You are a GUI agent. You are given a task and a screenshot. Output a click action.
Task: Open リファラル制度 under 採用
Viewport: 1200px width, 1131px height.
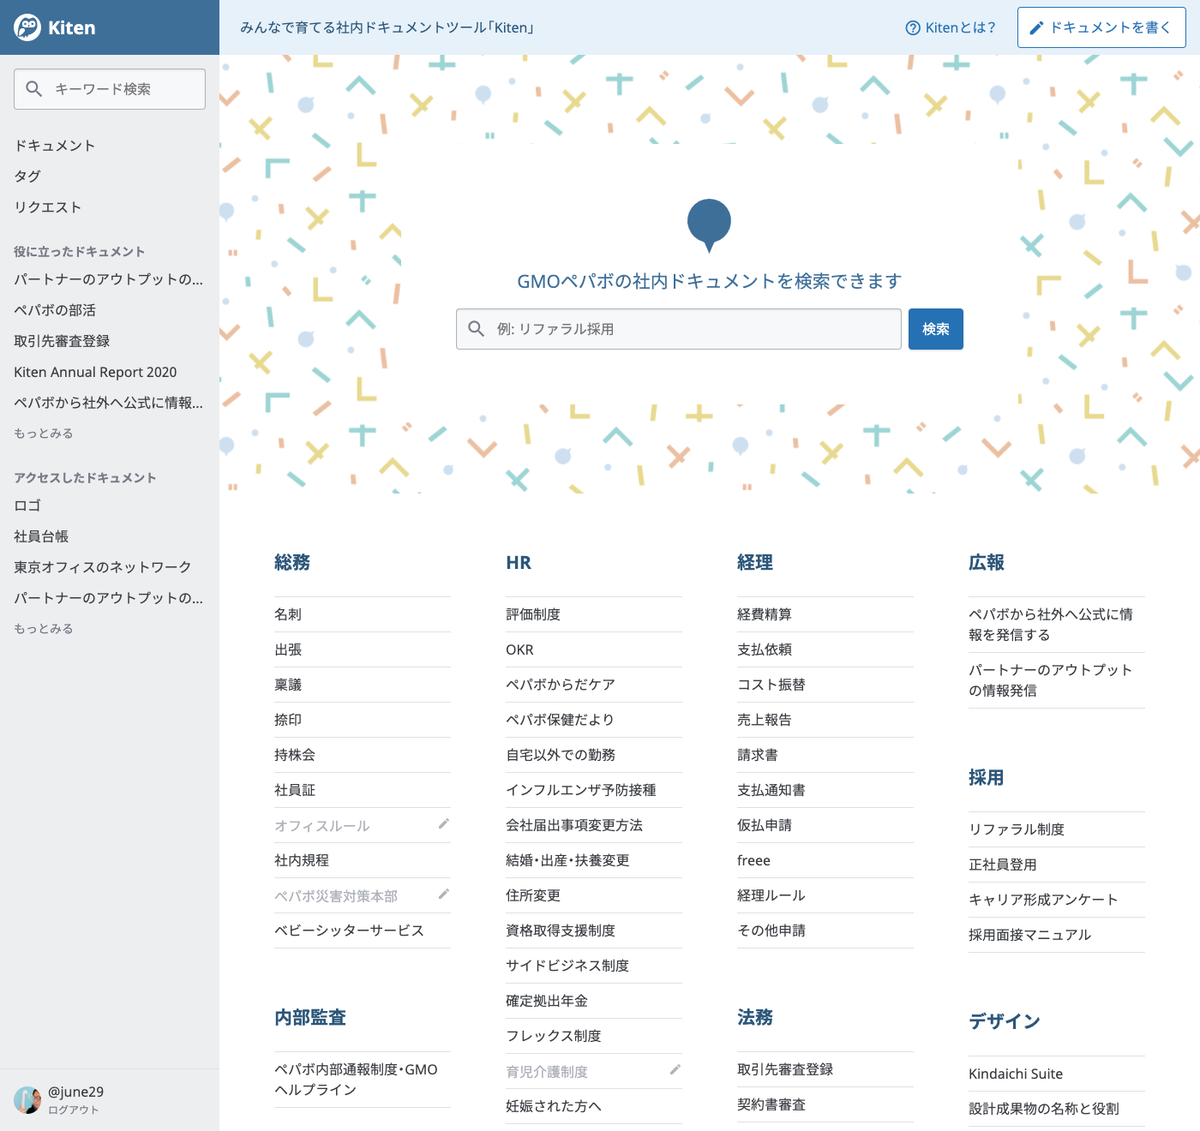pos(1016,829)
